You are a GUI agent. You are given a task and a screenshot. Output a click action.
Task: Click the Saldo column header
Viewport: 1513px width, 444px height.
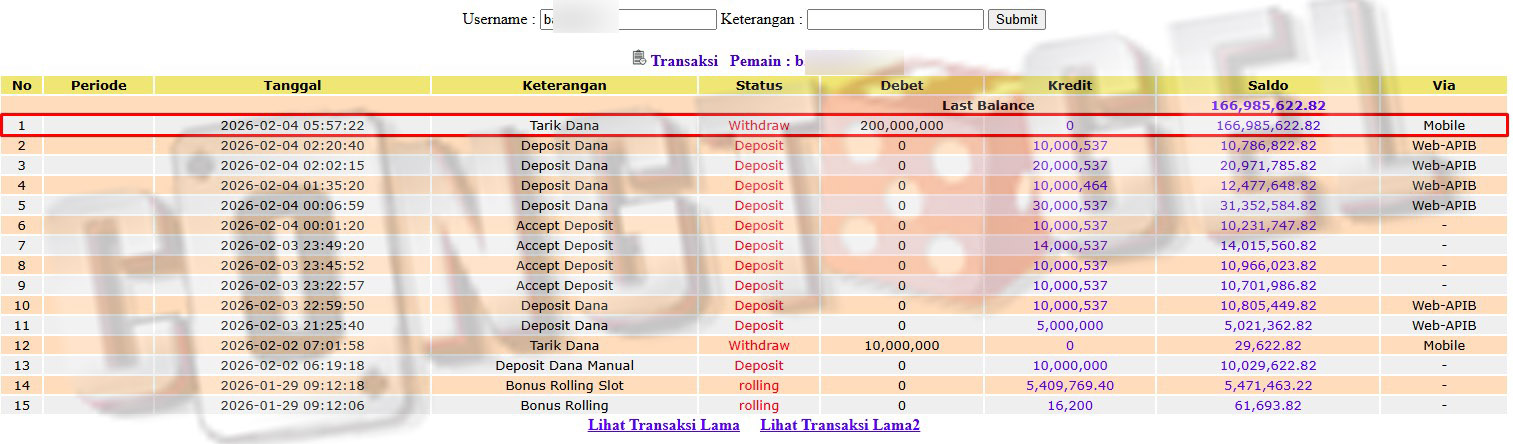1268,86
